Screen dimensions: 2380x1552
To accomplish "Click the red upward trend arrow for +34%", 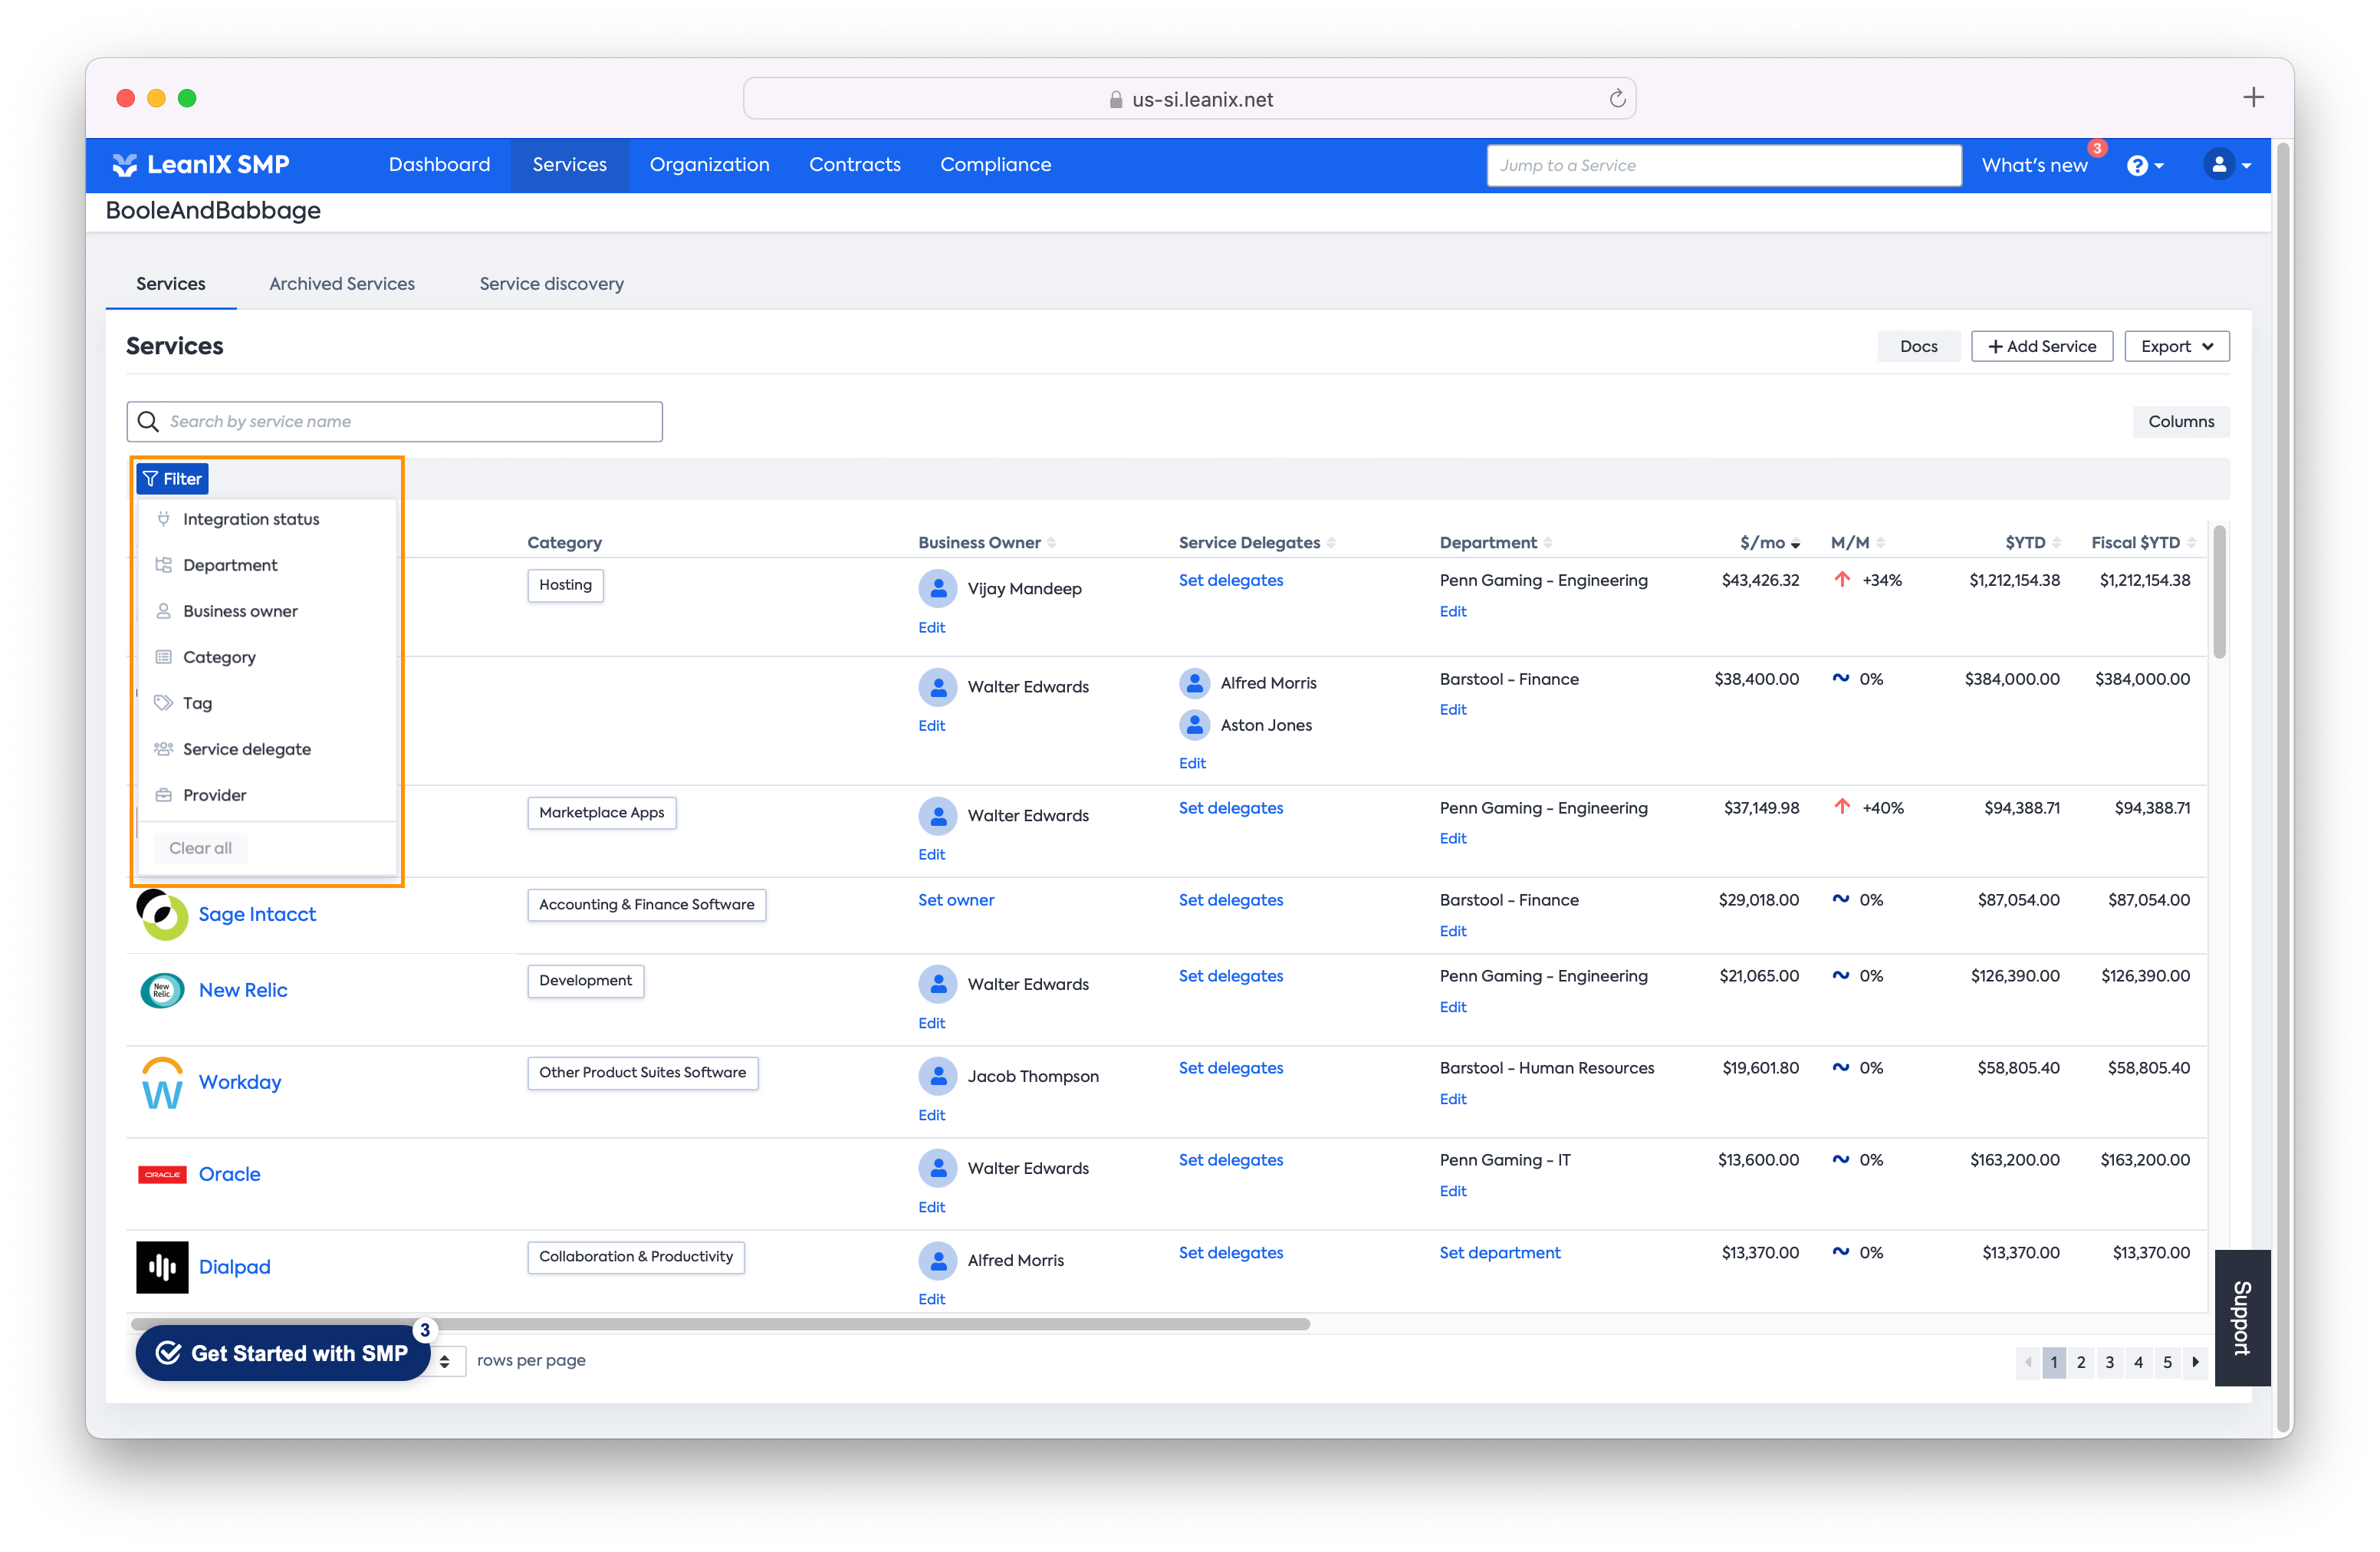I will point(1842,580).
